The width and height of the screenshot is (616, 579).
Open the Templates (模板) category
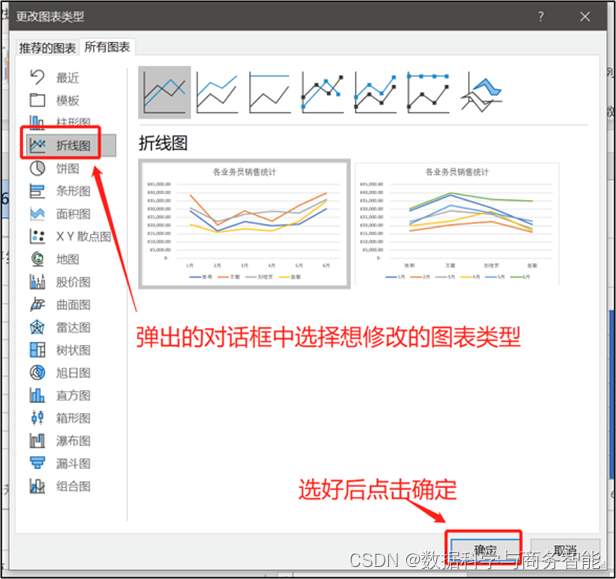(55, 100)
